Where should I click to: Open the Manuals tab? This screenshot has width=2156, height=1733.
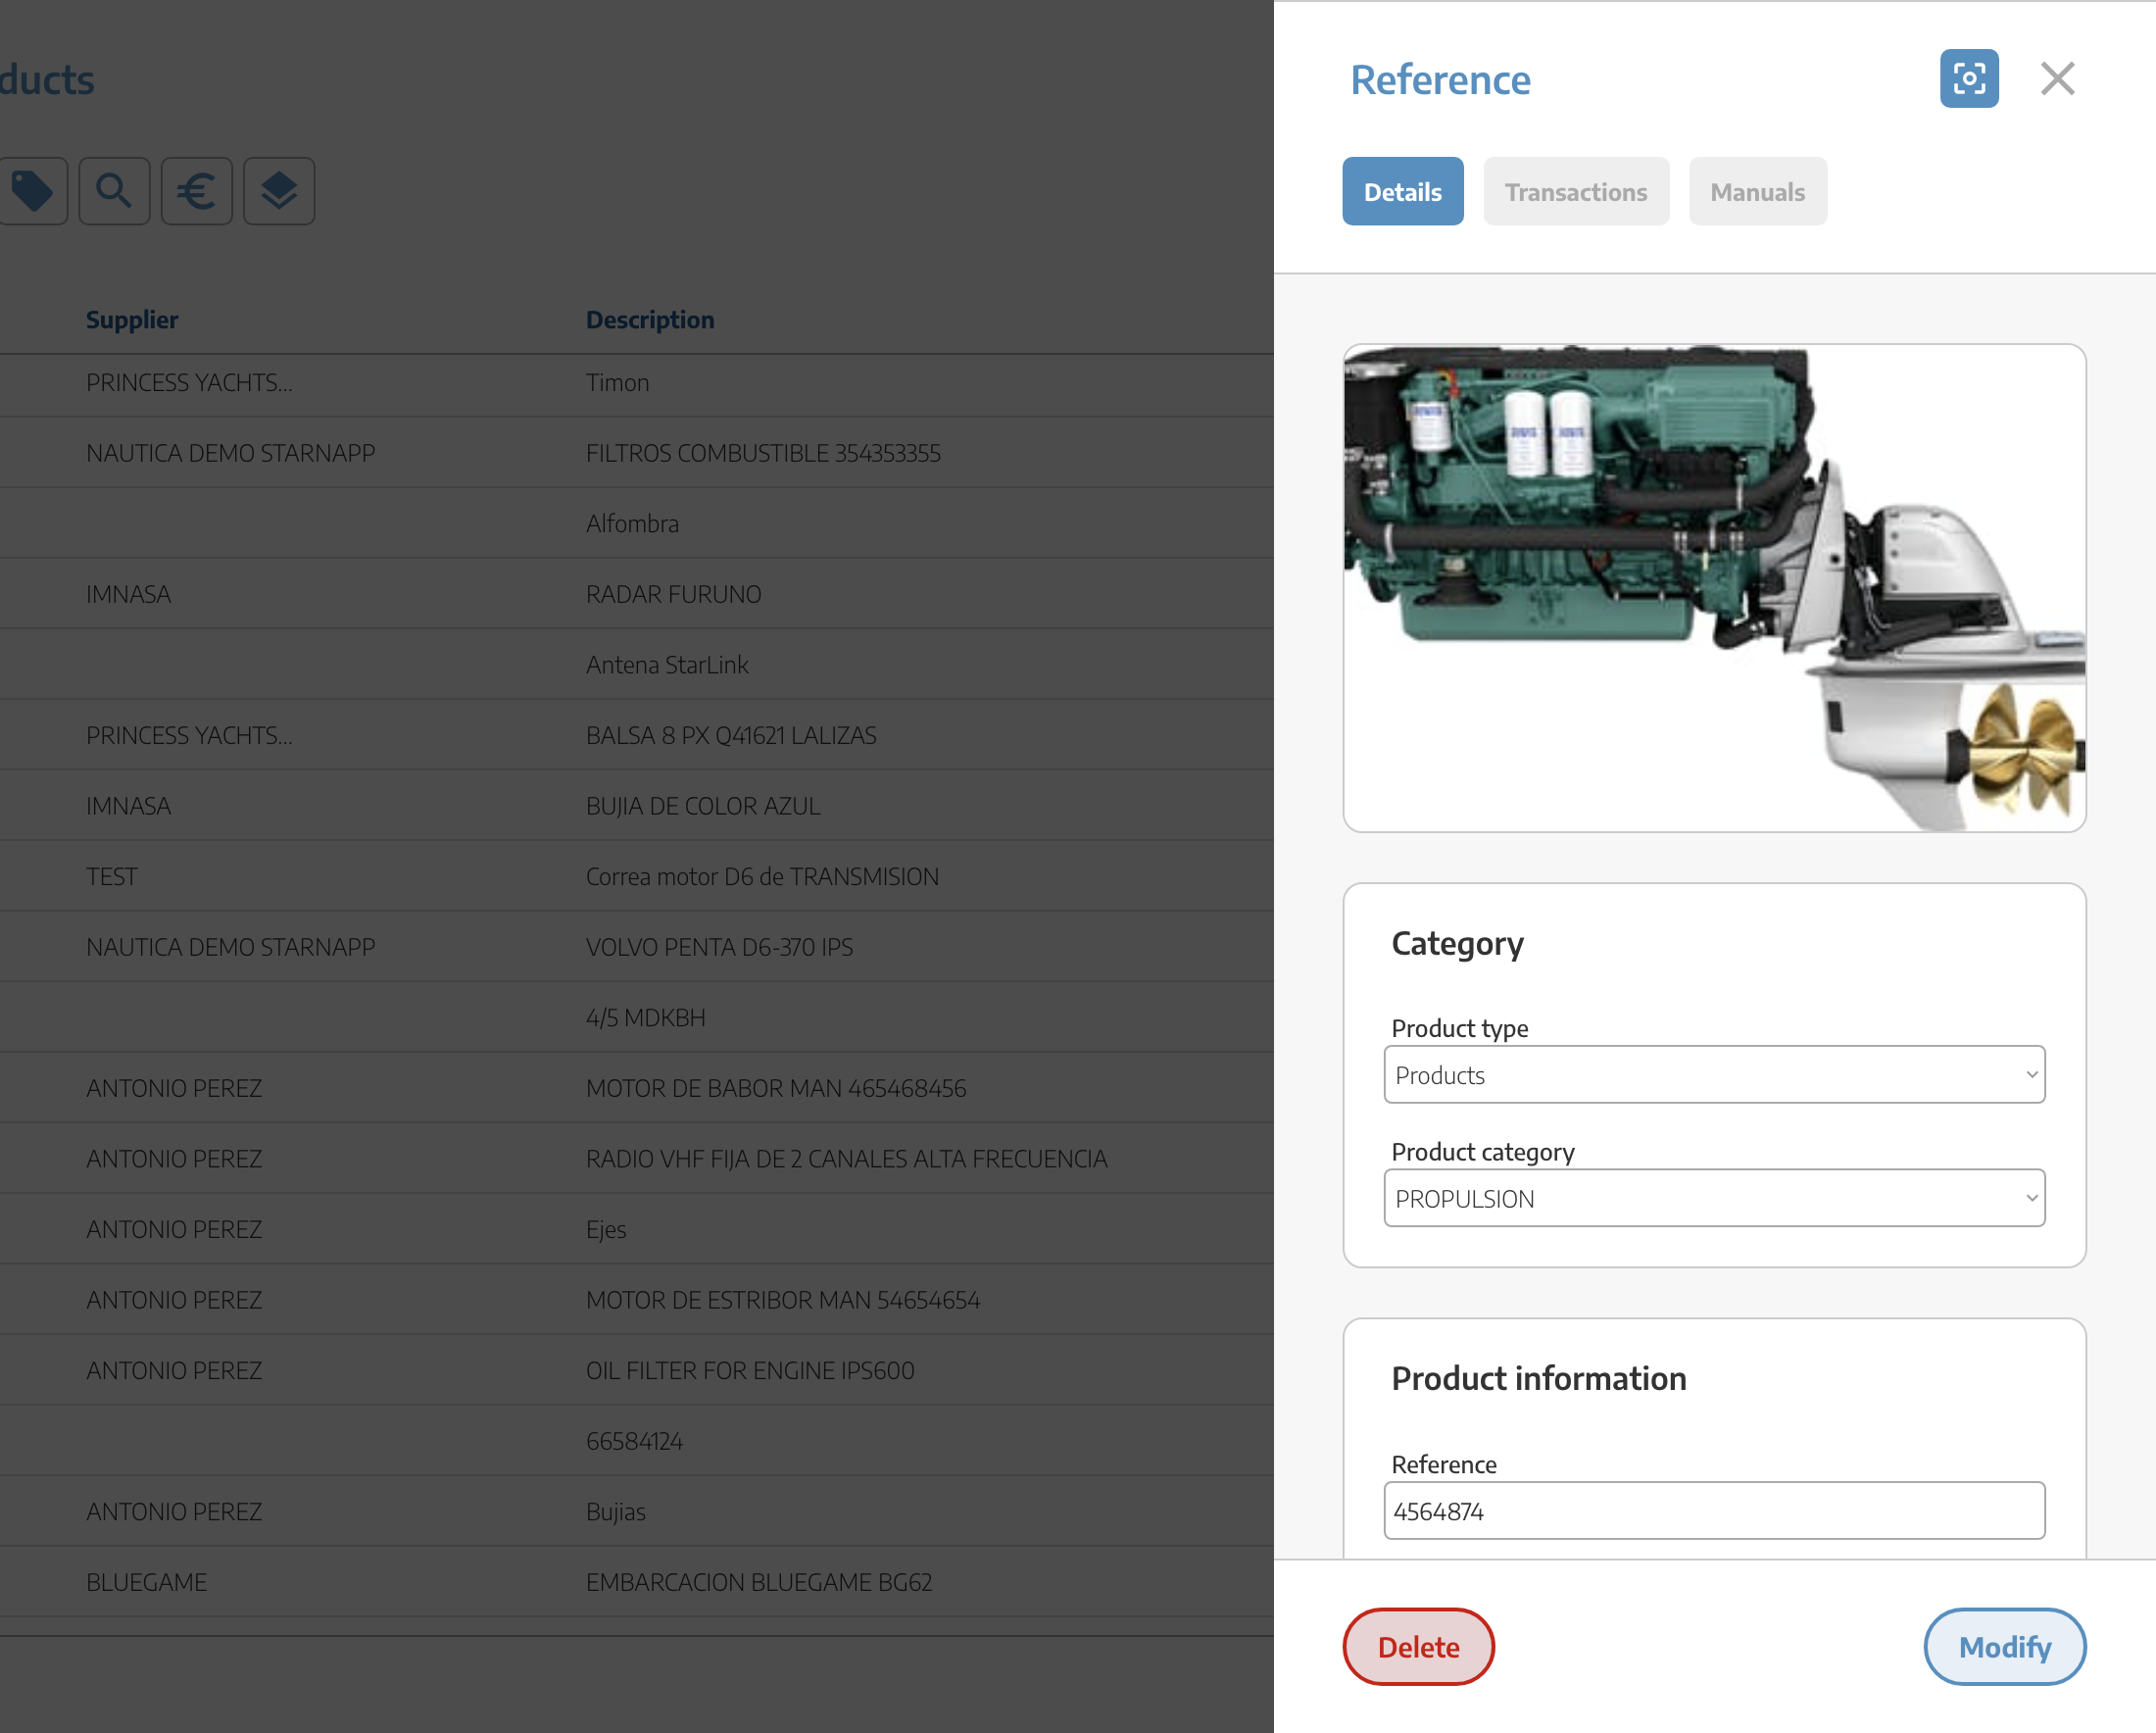(1757, 191)
